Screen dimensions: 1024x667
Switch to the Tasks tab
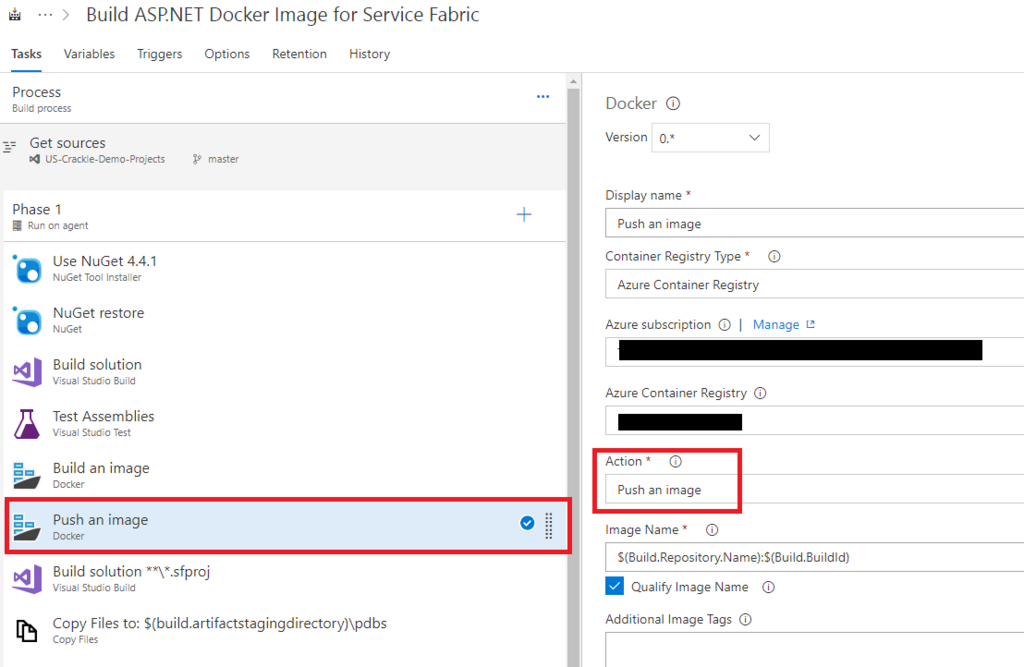(26, 54)
